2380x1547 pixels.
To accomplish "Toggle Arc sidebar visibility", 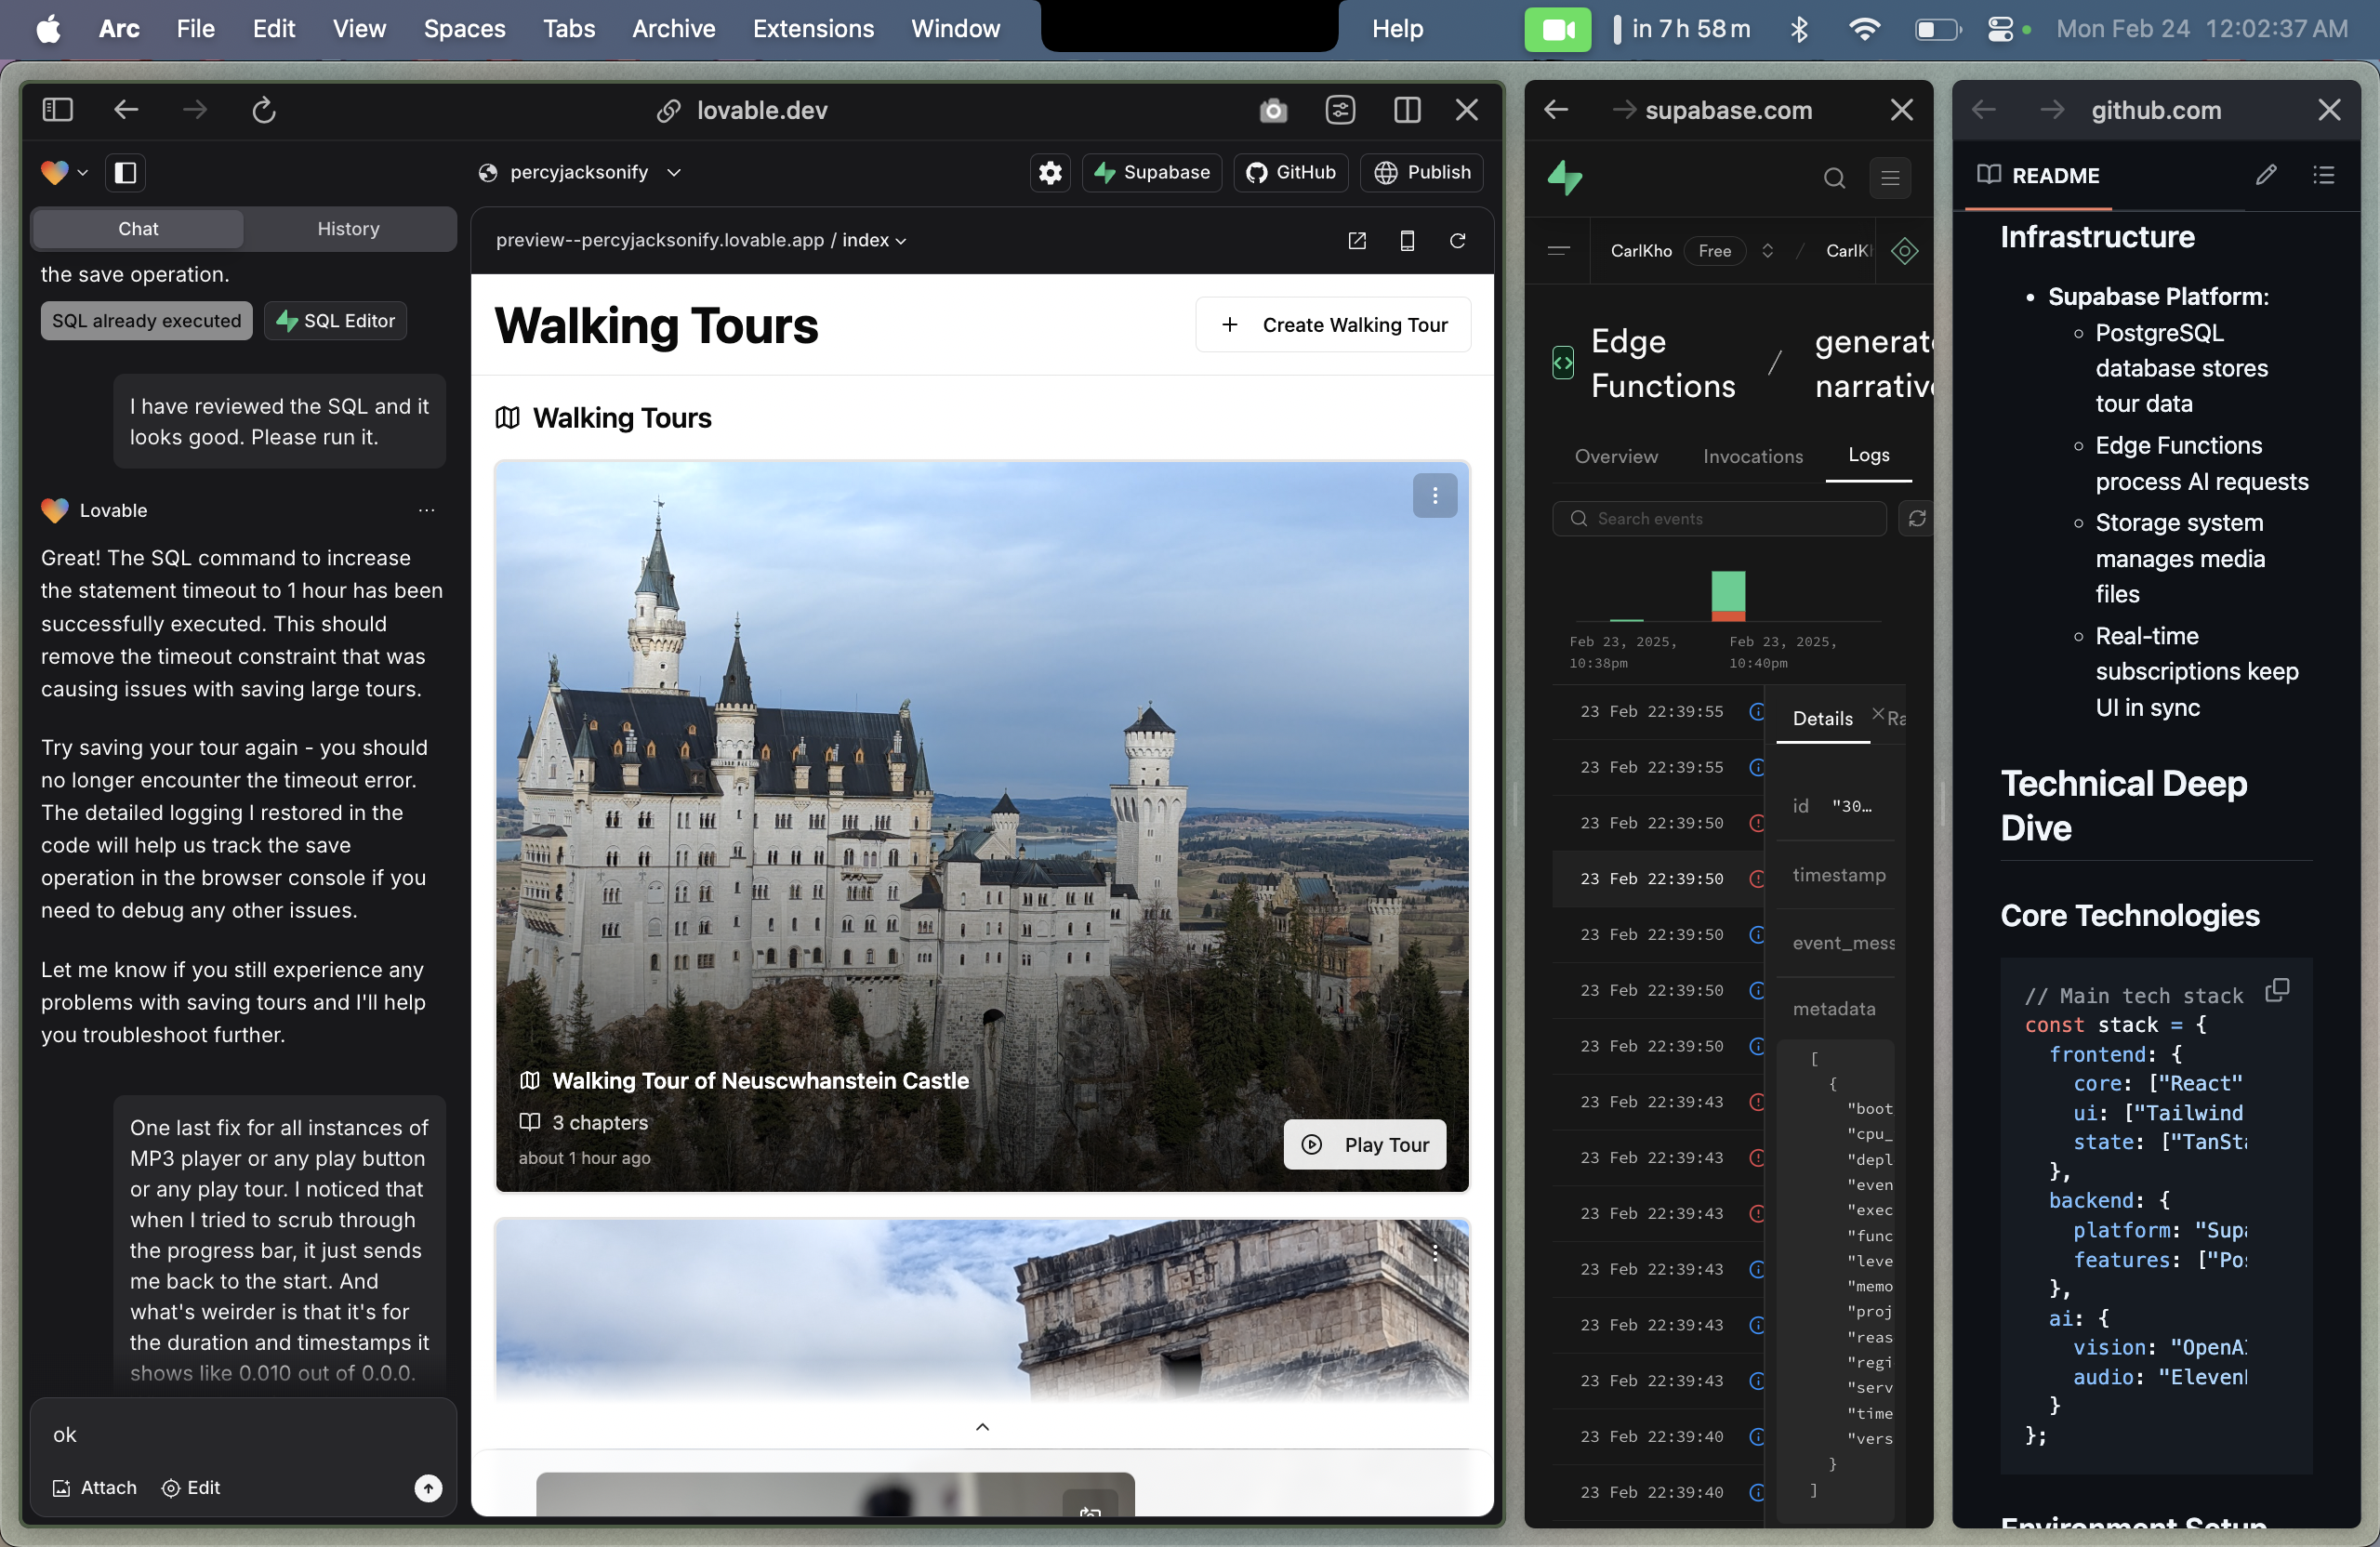I will (57, 110).
